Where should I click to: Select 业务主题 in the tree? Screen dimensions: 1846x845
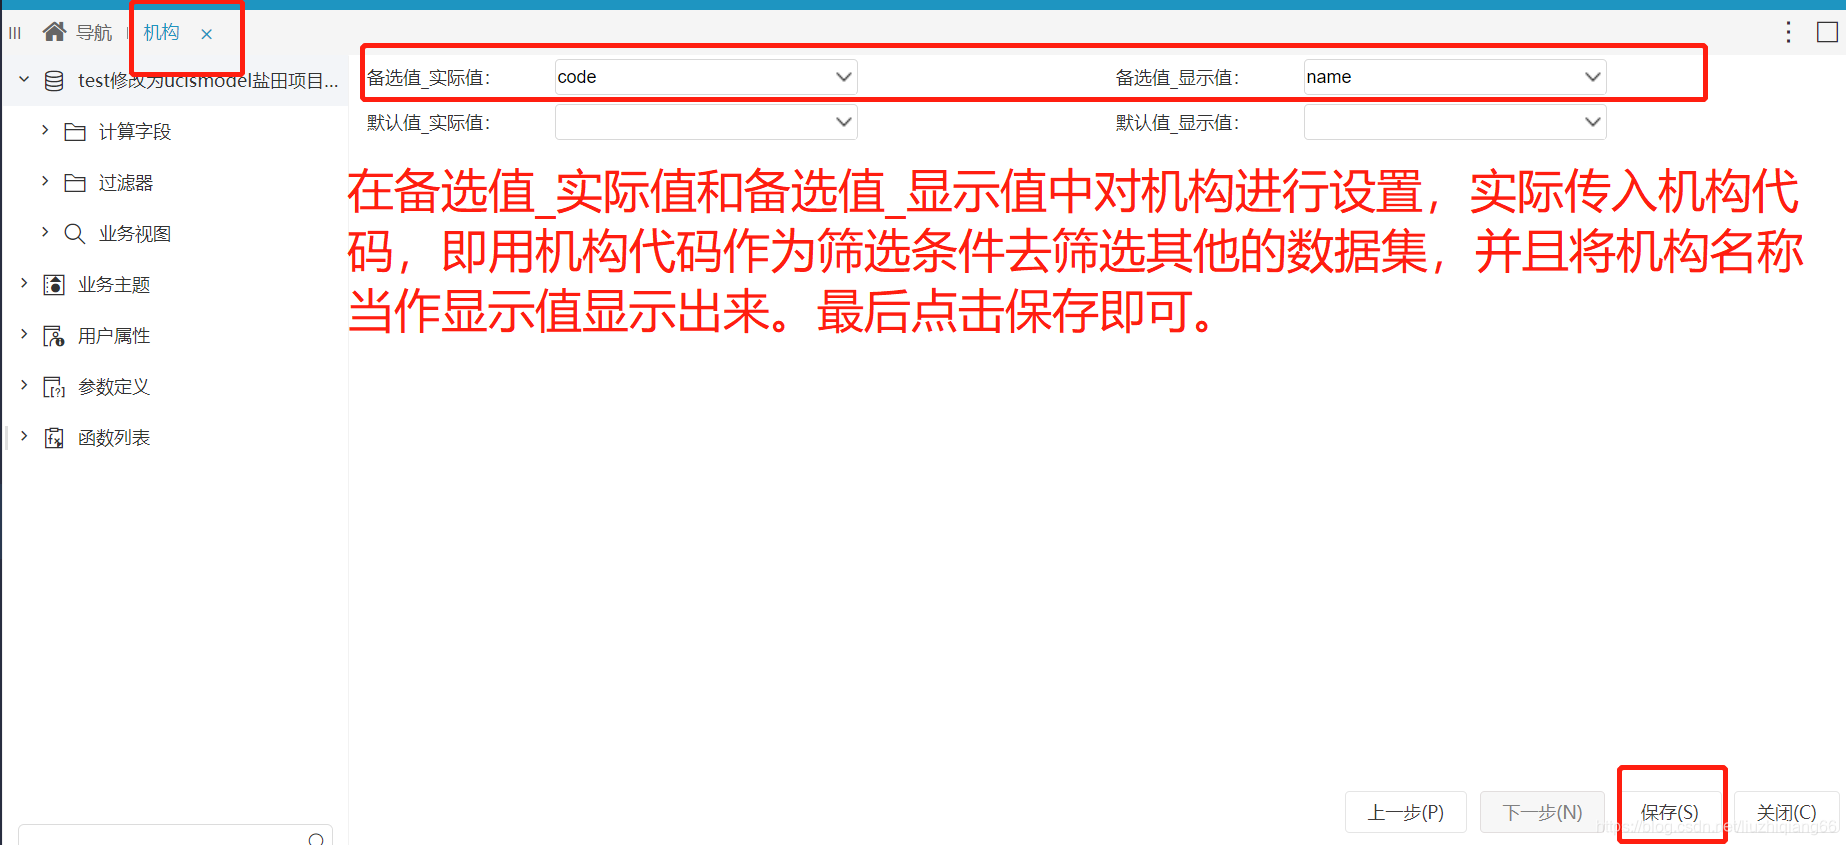[x=114, y=284]
